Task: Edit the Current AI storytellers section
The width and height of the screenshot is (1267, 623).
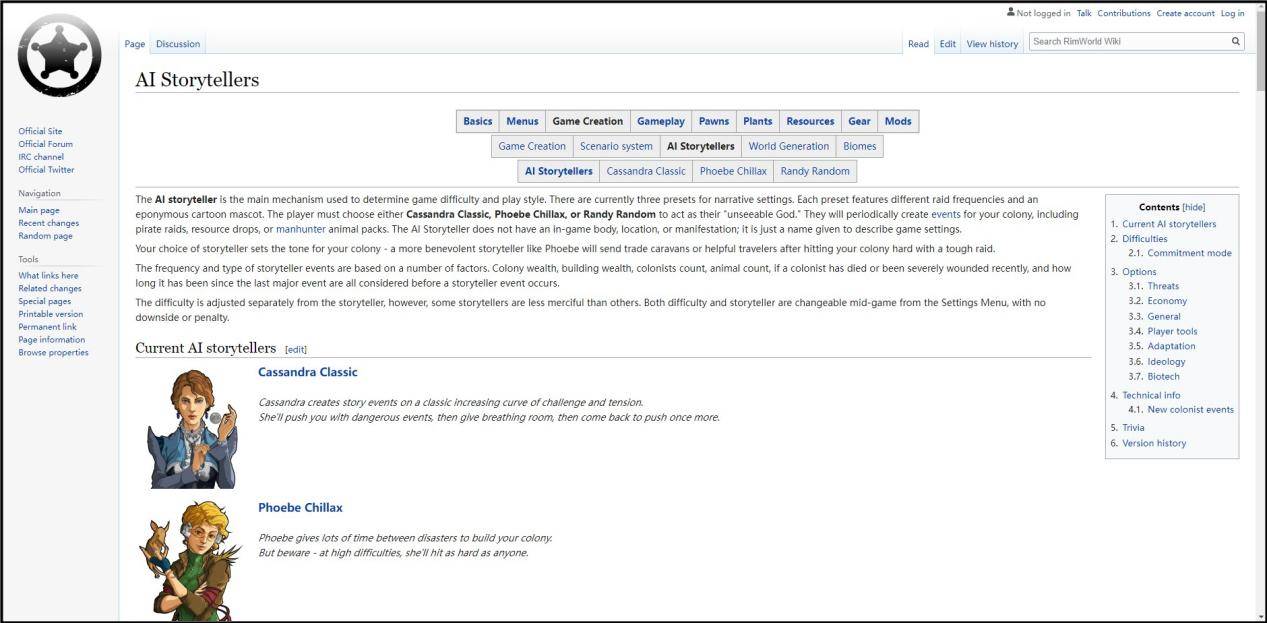Action: tap(296, 349)
